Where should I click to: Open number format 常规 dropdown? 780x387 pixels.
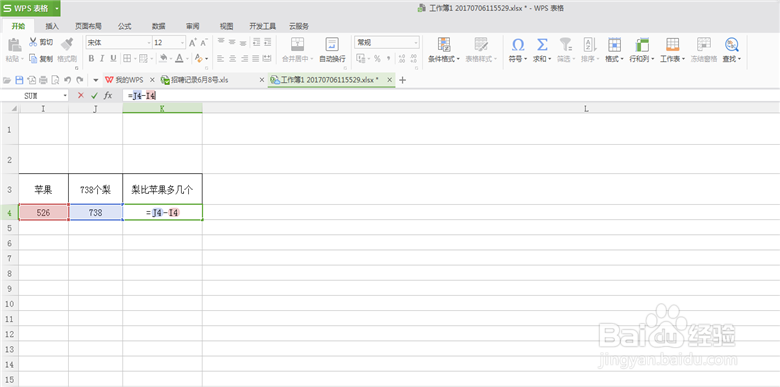coord(416,43)
